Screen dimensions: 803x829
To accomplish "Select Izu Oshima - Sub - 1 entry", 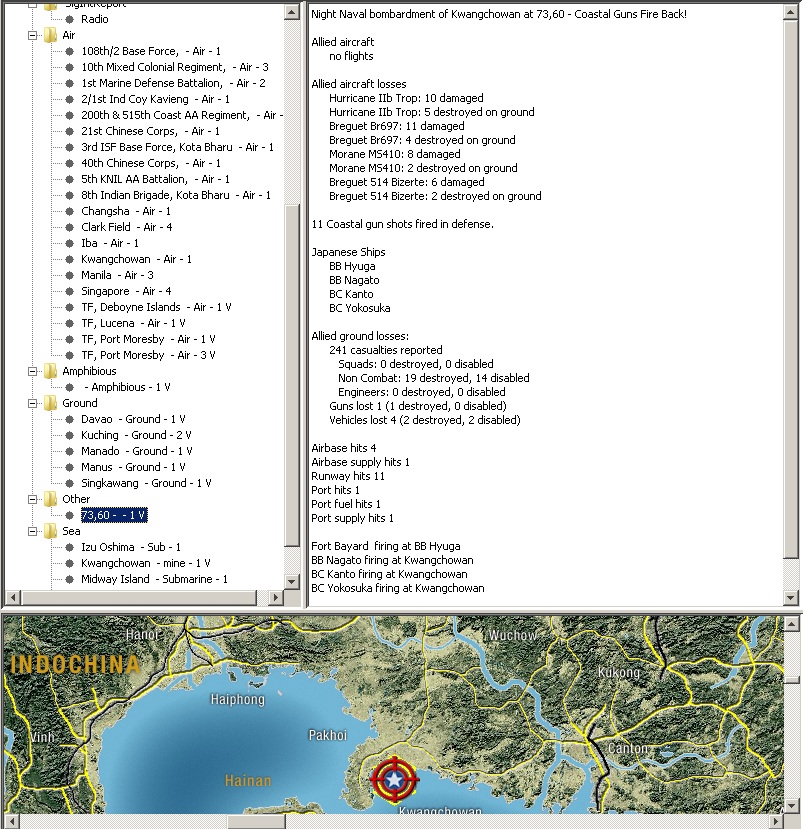I will point(131,547).
